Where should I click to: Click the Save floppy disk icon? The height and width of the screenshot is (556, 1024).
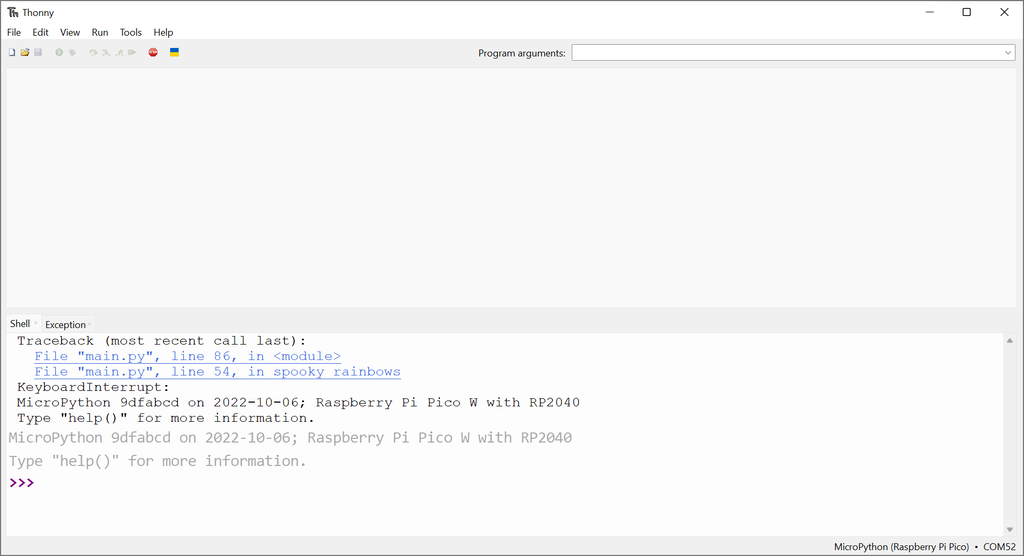pyautogui.click(x=38, y=52)
